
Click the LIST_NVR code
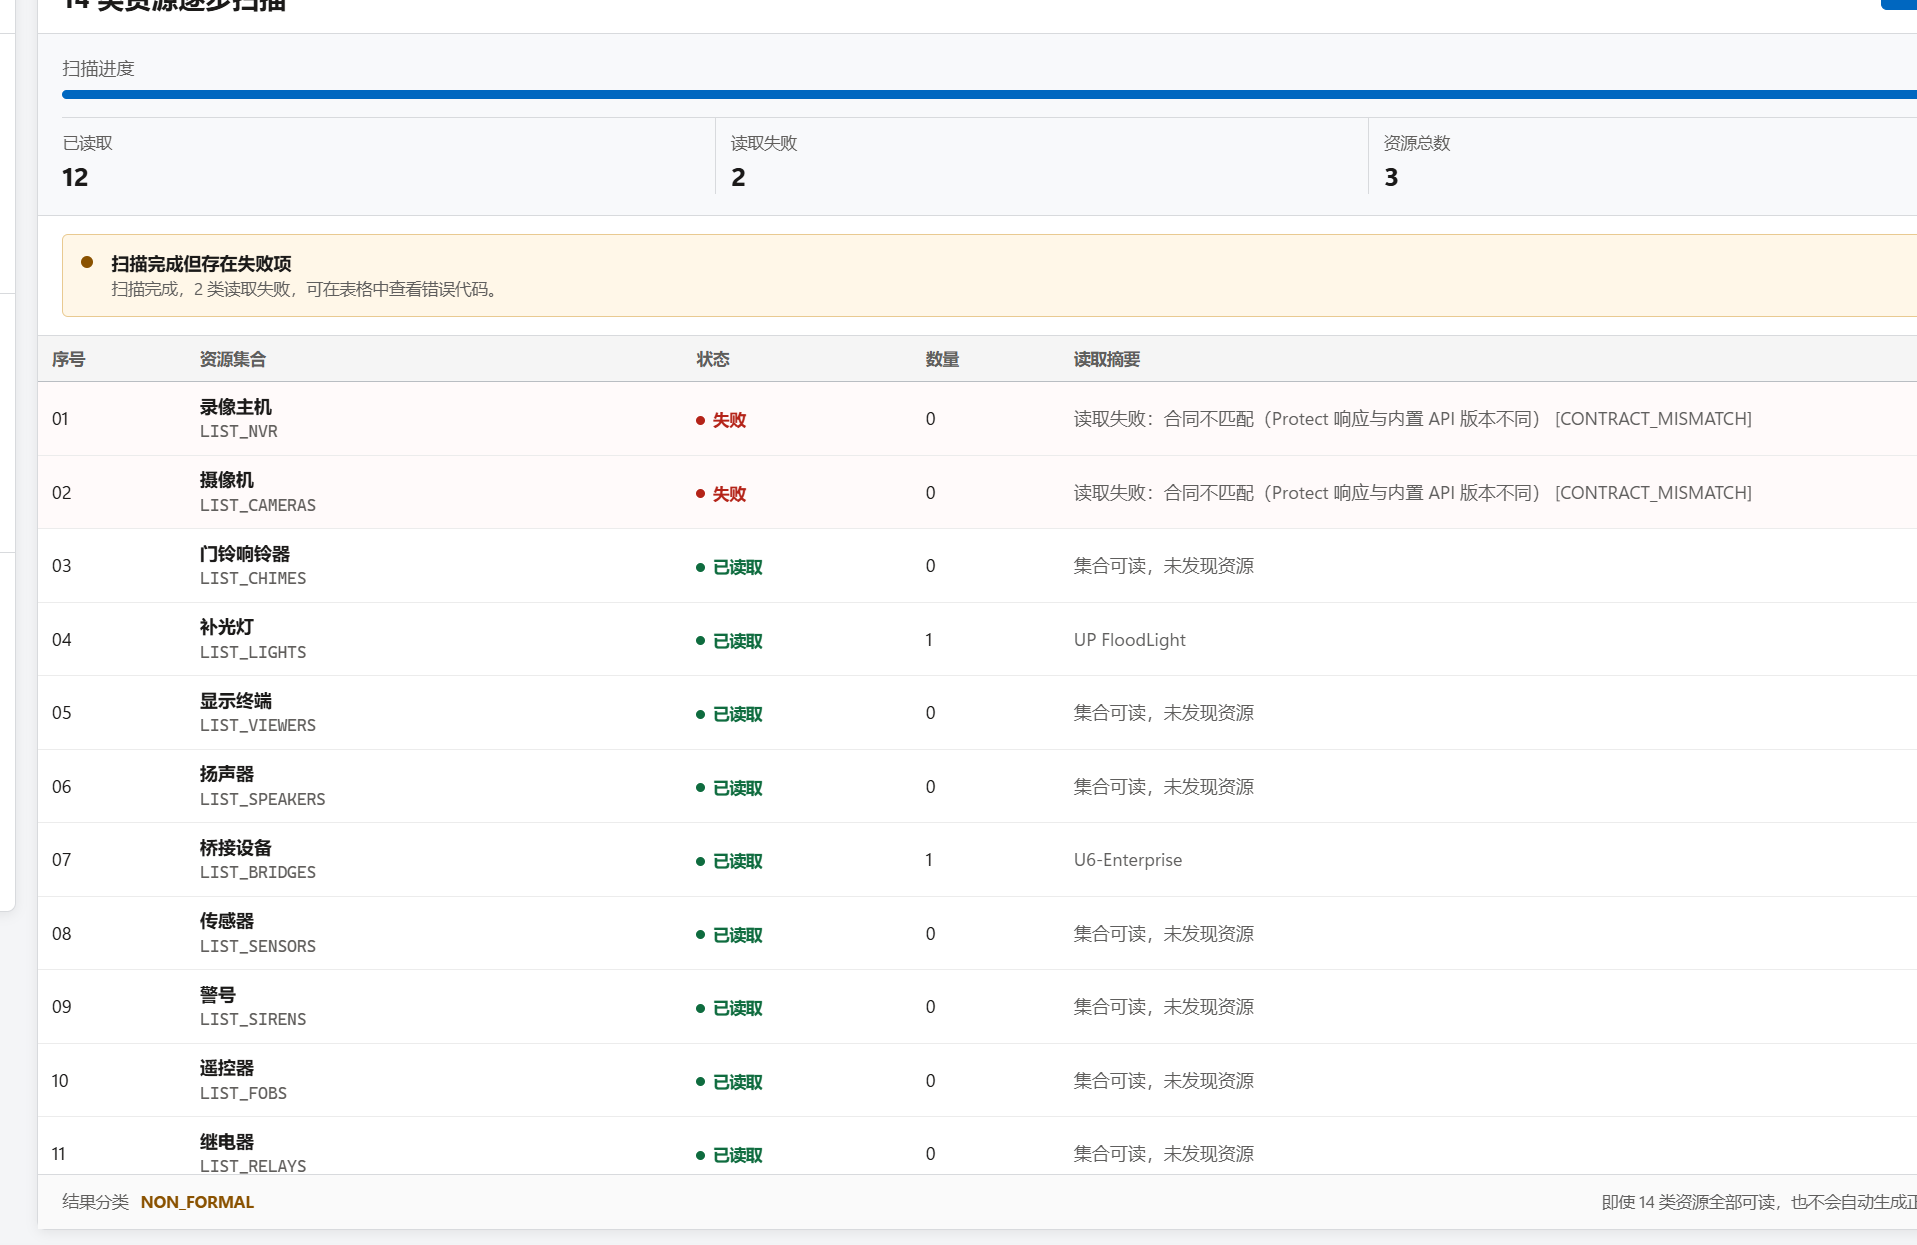239,432
